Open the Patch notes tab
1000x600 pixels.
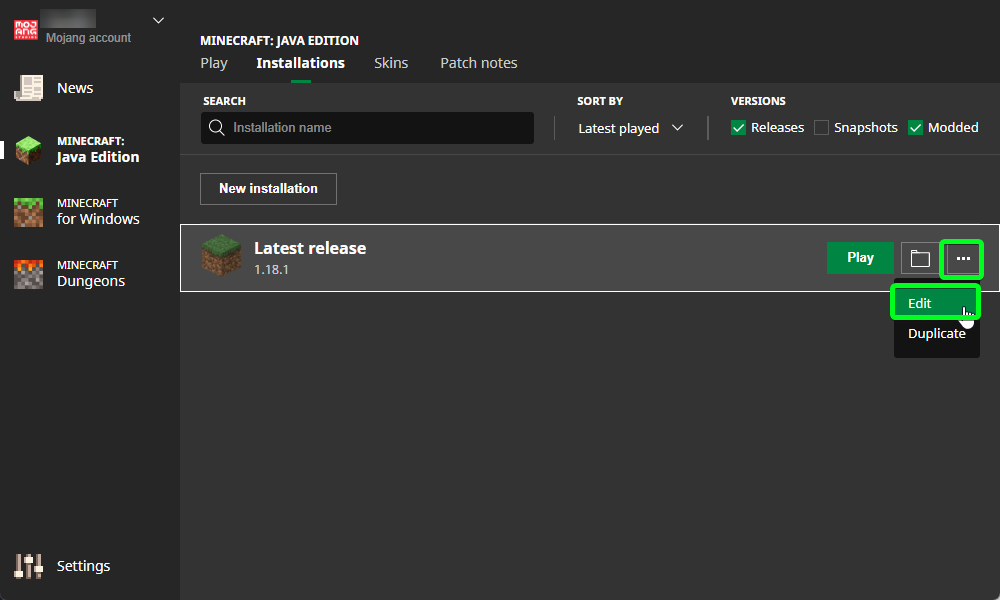(478, 63)
